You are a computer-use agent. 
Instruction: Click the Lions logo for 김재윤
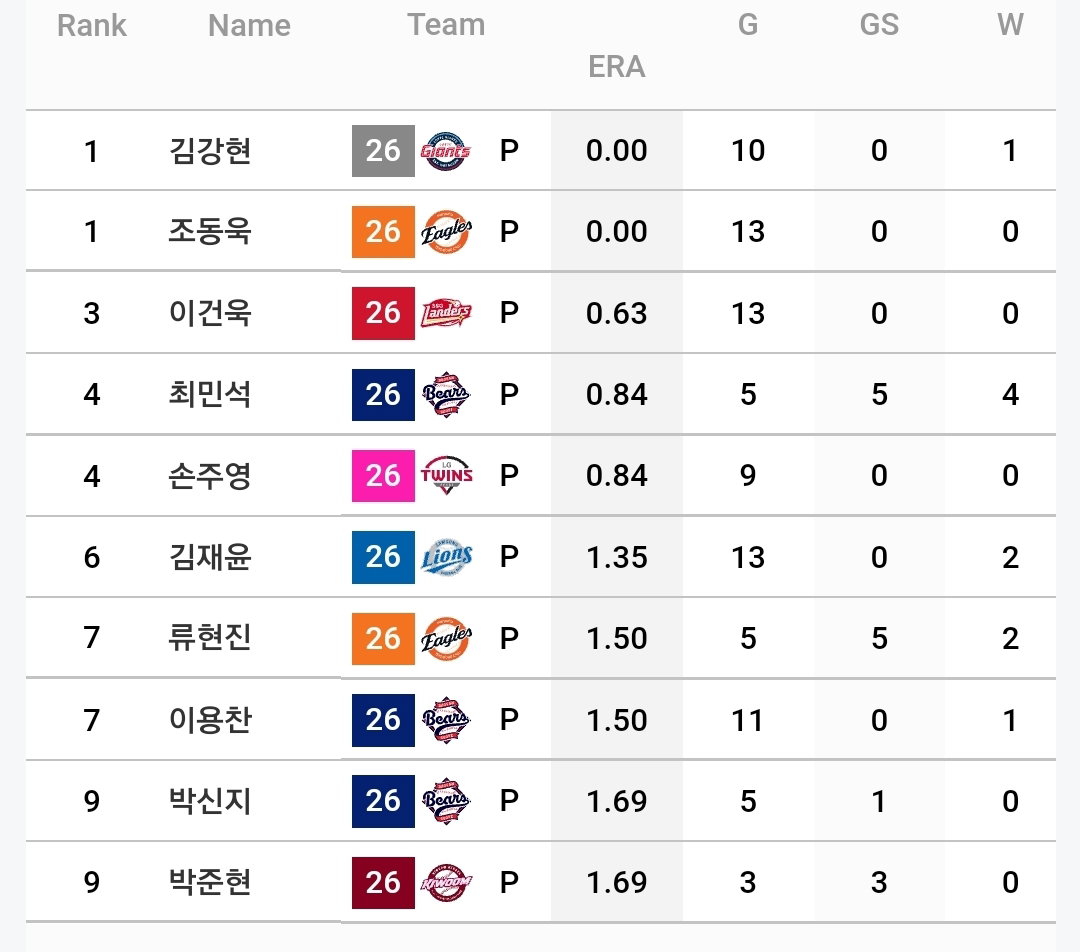[446, 557]
